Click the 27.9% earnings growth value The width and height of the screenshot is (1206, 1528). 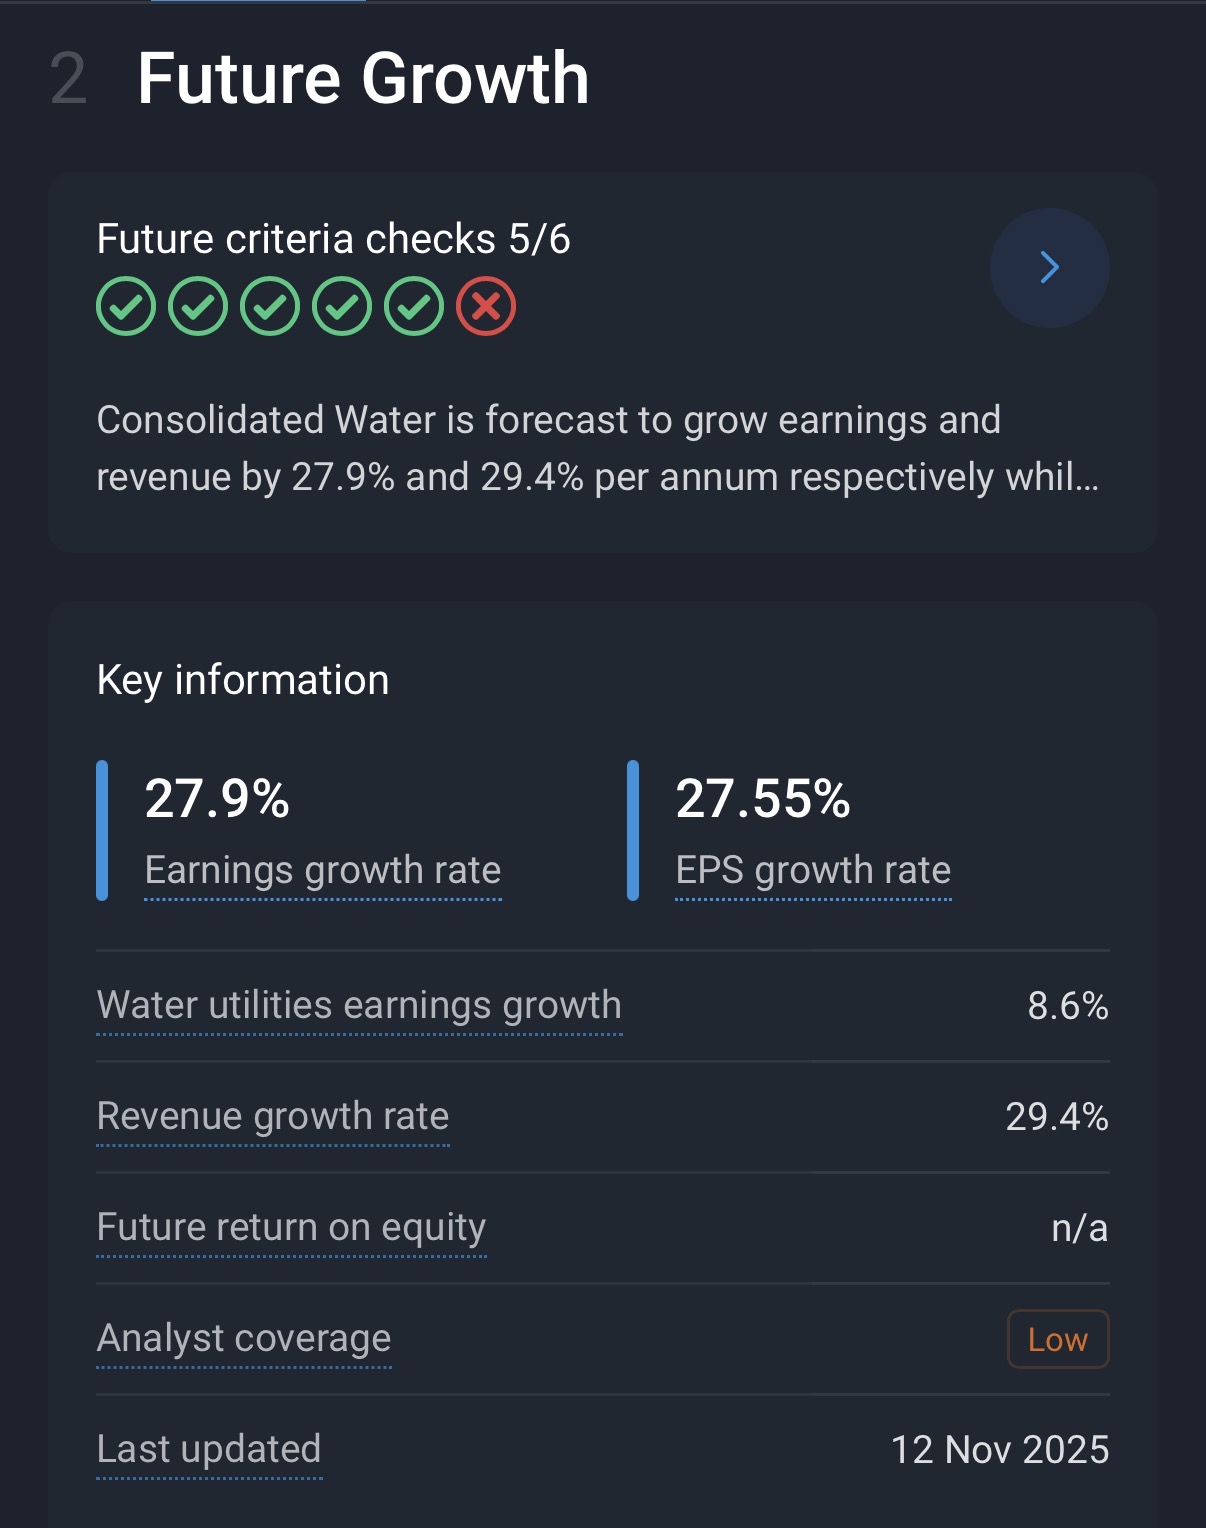coord(217,799)
